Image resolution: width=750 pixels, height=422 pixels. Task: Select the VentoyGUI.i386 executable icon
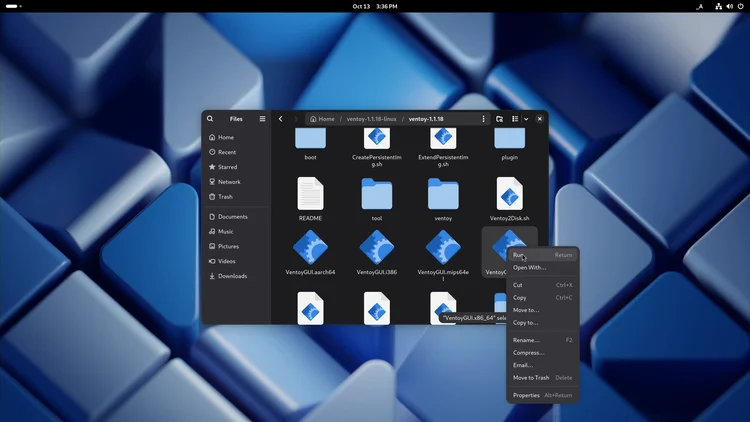pyautogui.click(x=377, y=247)
